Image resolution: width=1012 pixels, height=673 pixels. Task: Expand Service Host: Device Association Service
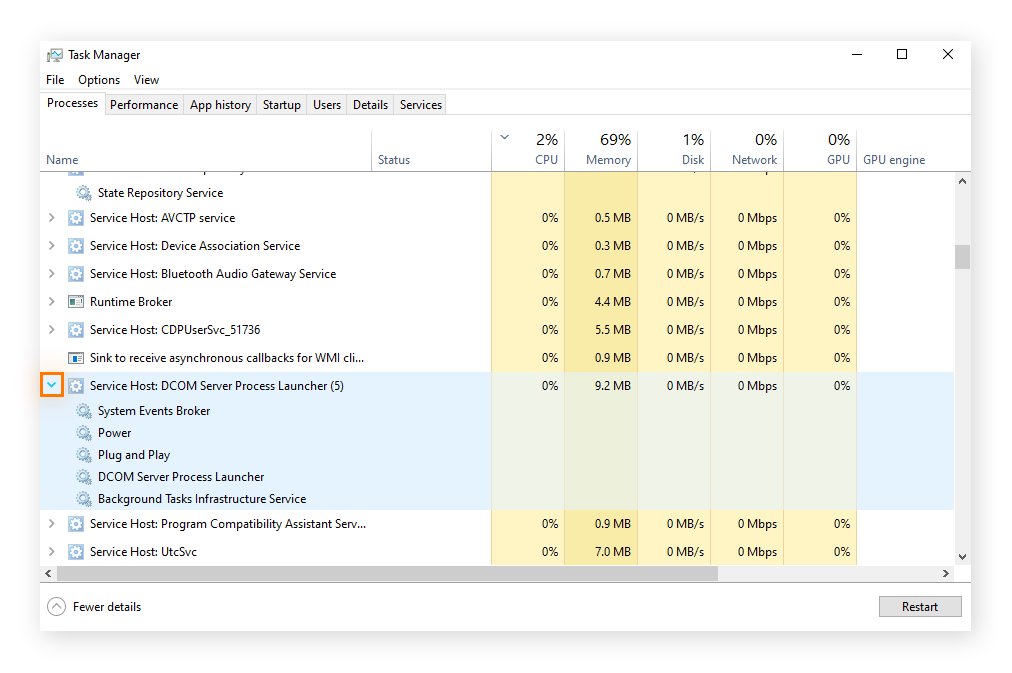coord(52,246)
